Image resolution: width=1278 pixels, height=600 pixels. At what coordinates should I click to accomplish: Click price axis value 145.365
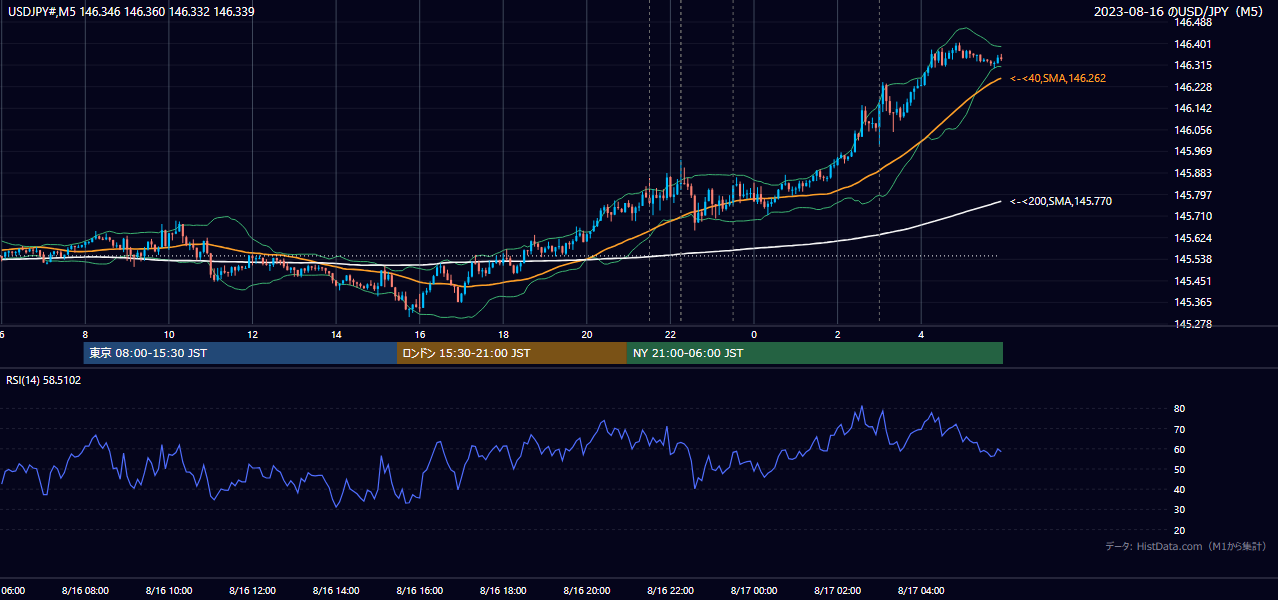[x=1194, y=302]
